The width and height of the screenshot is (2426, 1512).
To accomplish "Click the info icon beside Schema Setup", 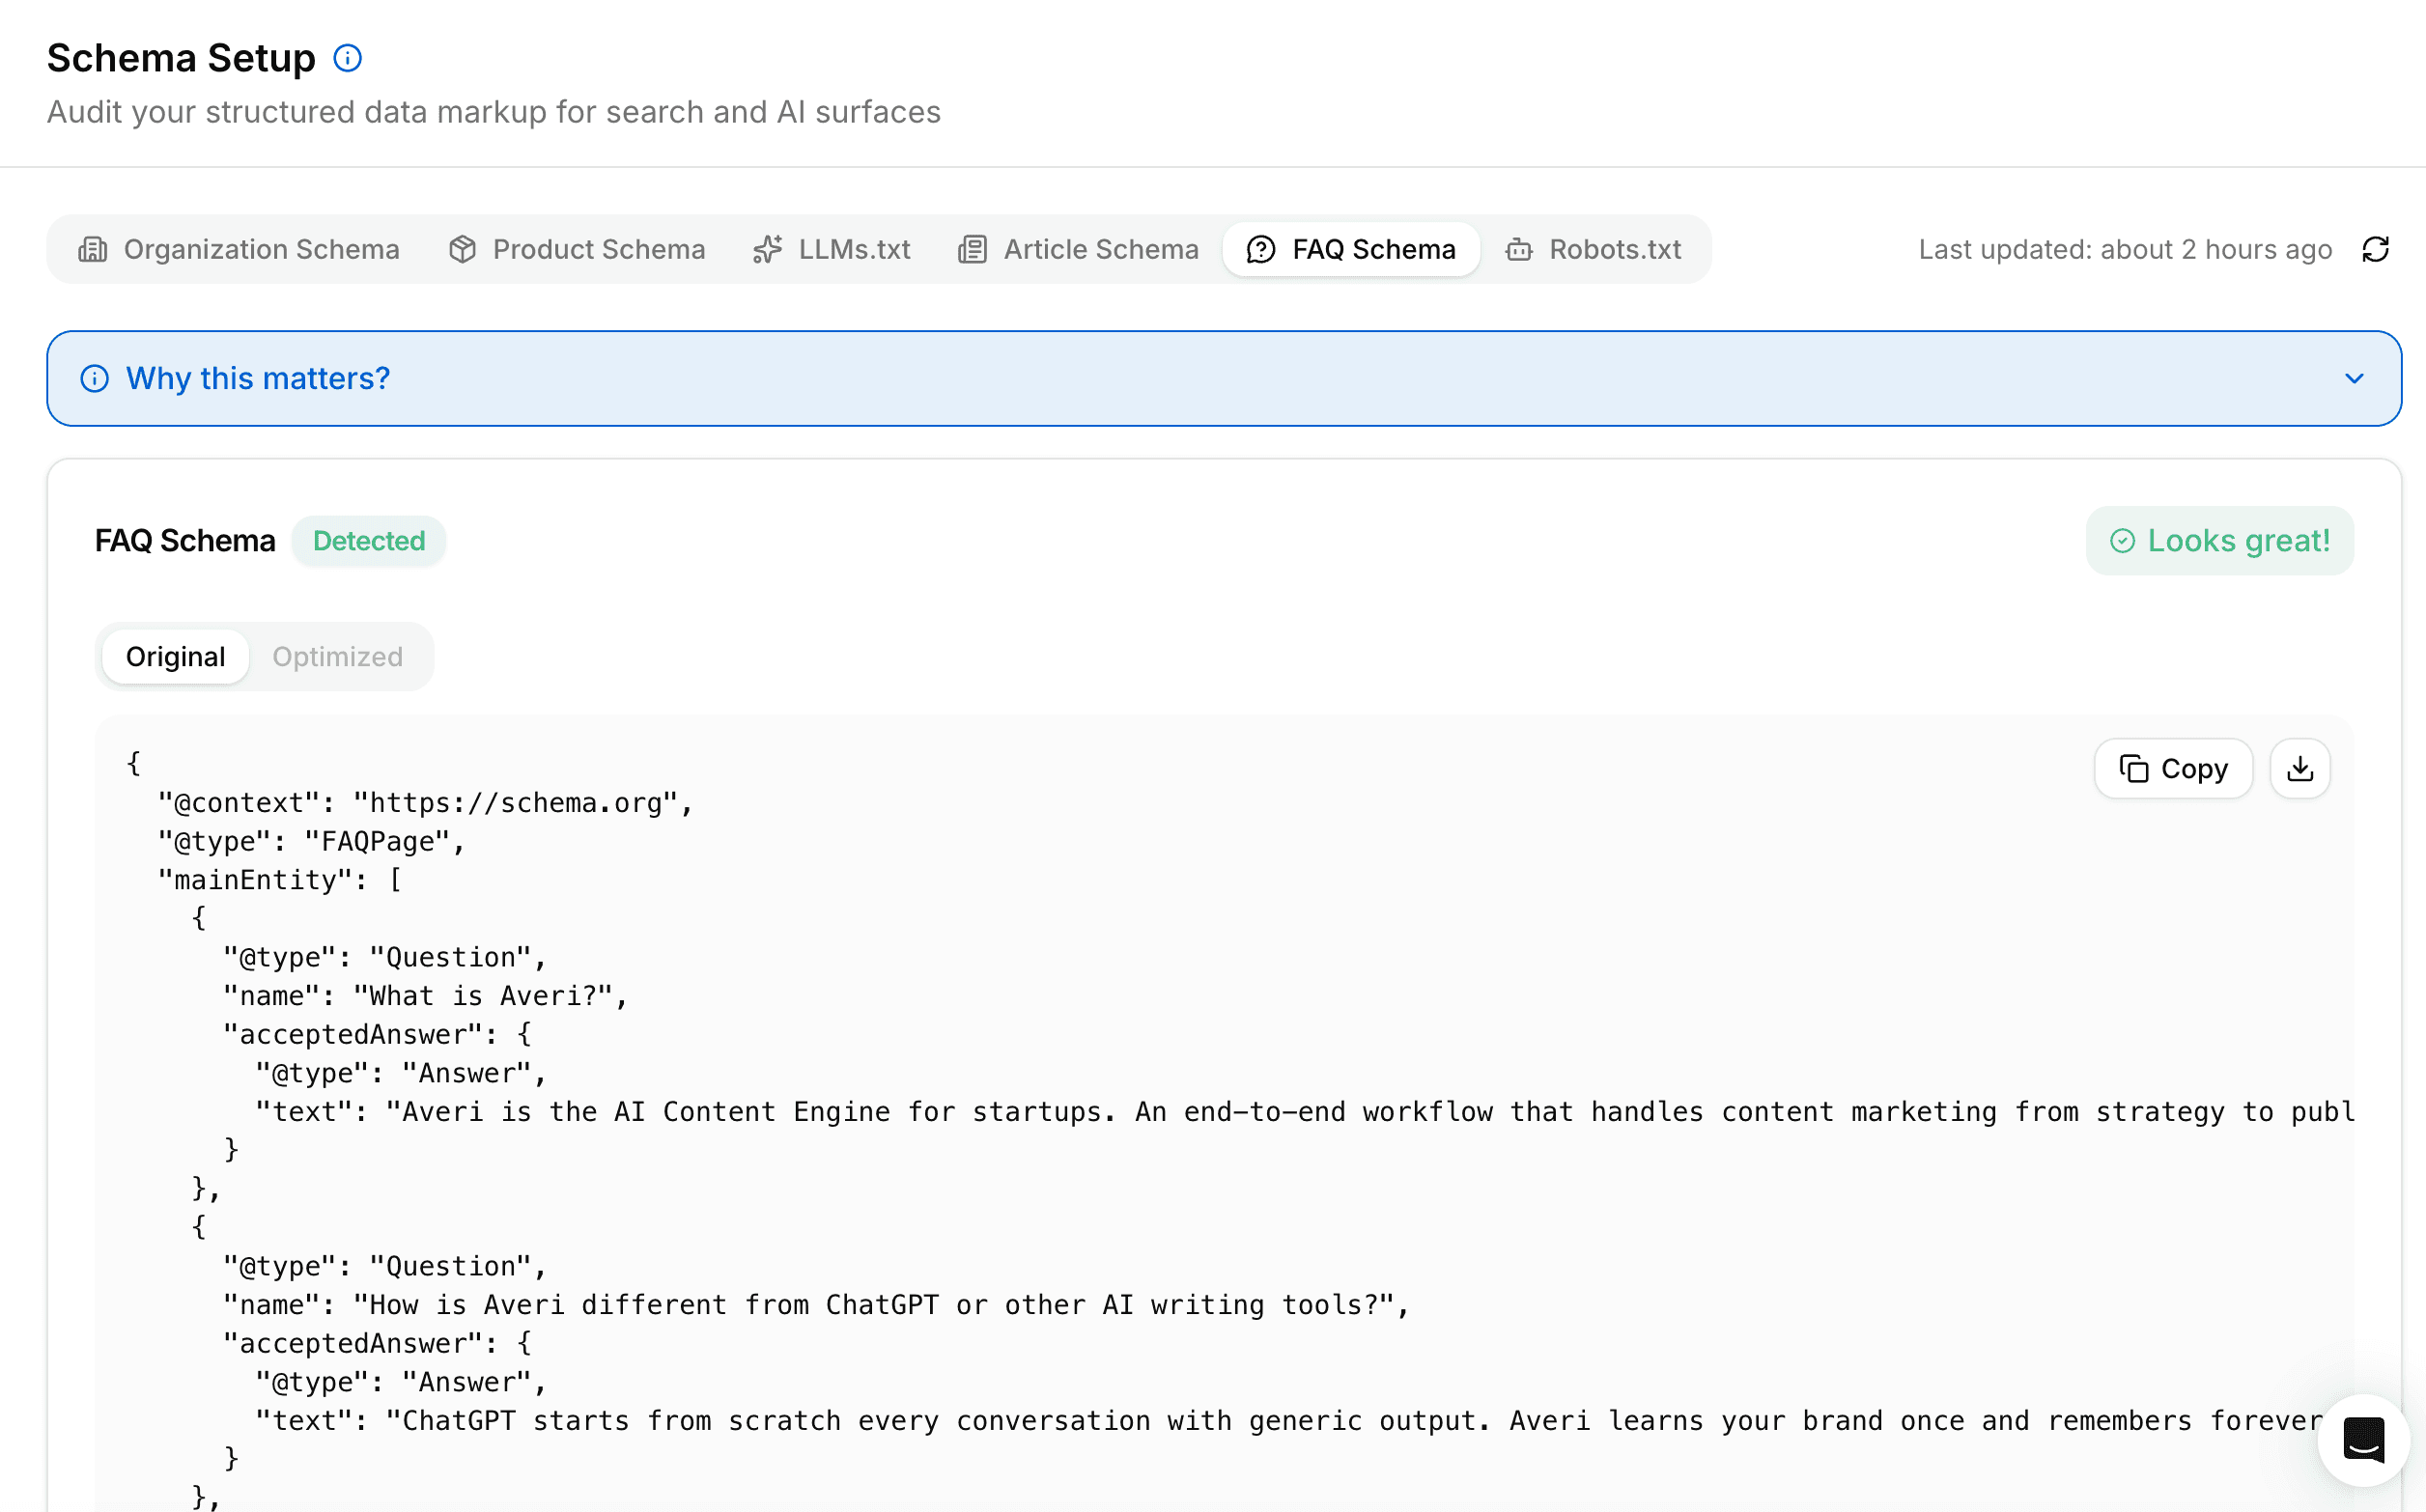I will pyautogui.click(x=347, y=58).
